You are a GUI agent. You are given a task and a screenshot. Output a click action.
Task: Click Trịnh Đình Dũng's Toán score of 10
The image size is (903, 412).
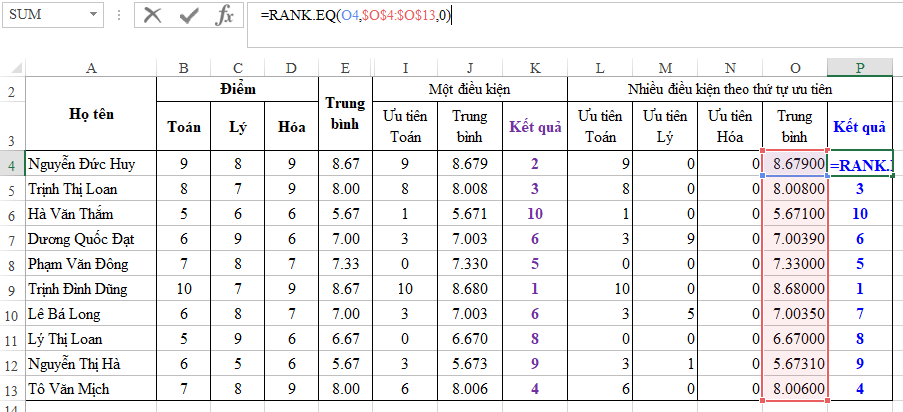pyautogui.click(x=184, y=288)
